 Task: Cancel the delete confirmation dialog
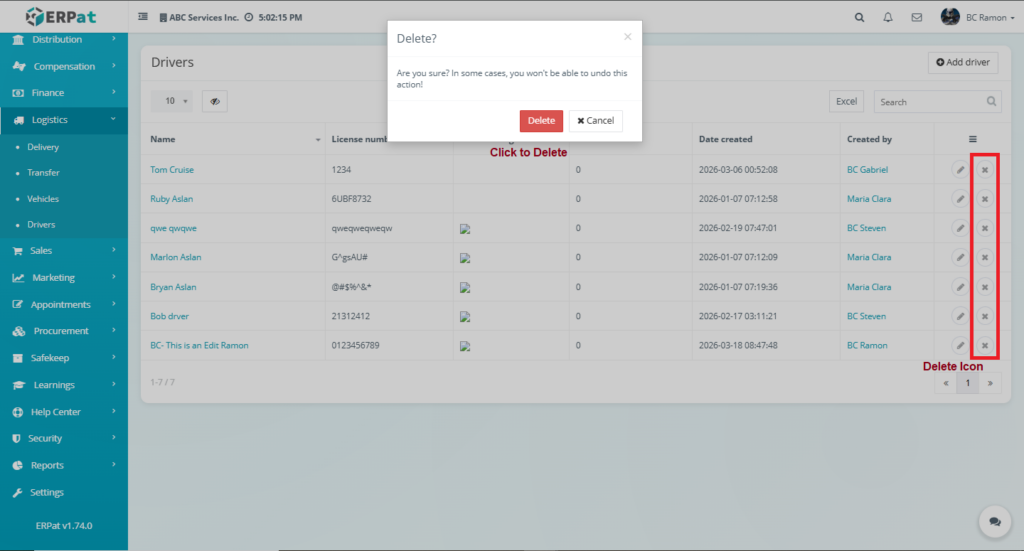(x=596, y=121)
